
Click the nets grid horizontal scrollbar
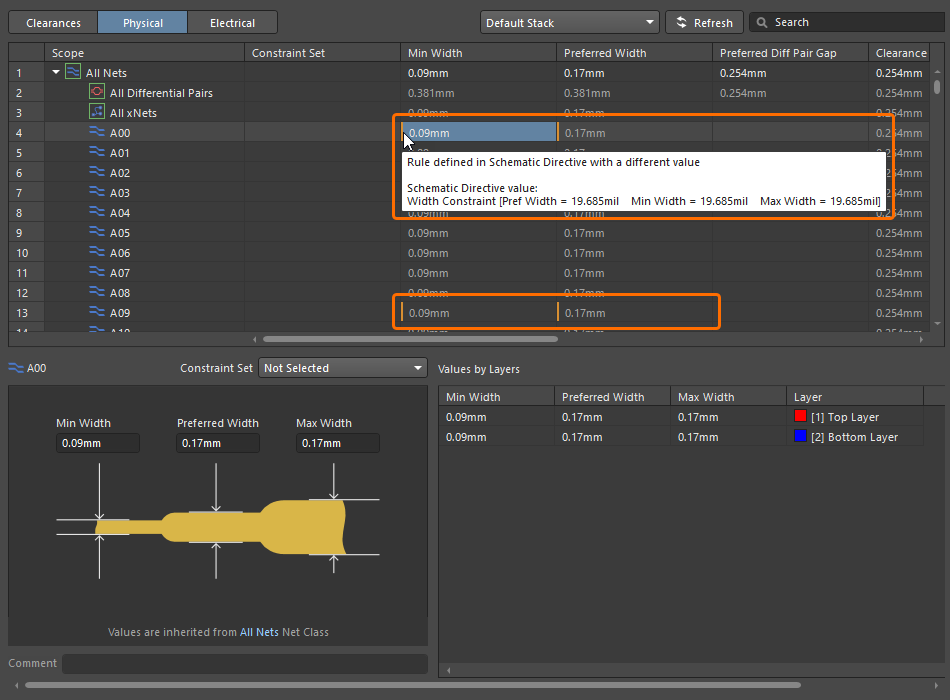click(x=410, y=339)
